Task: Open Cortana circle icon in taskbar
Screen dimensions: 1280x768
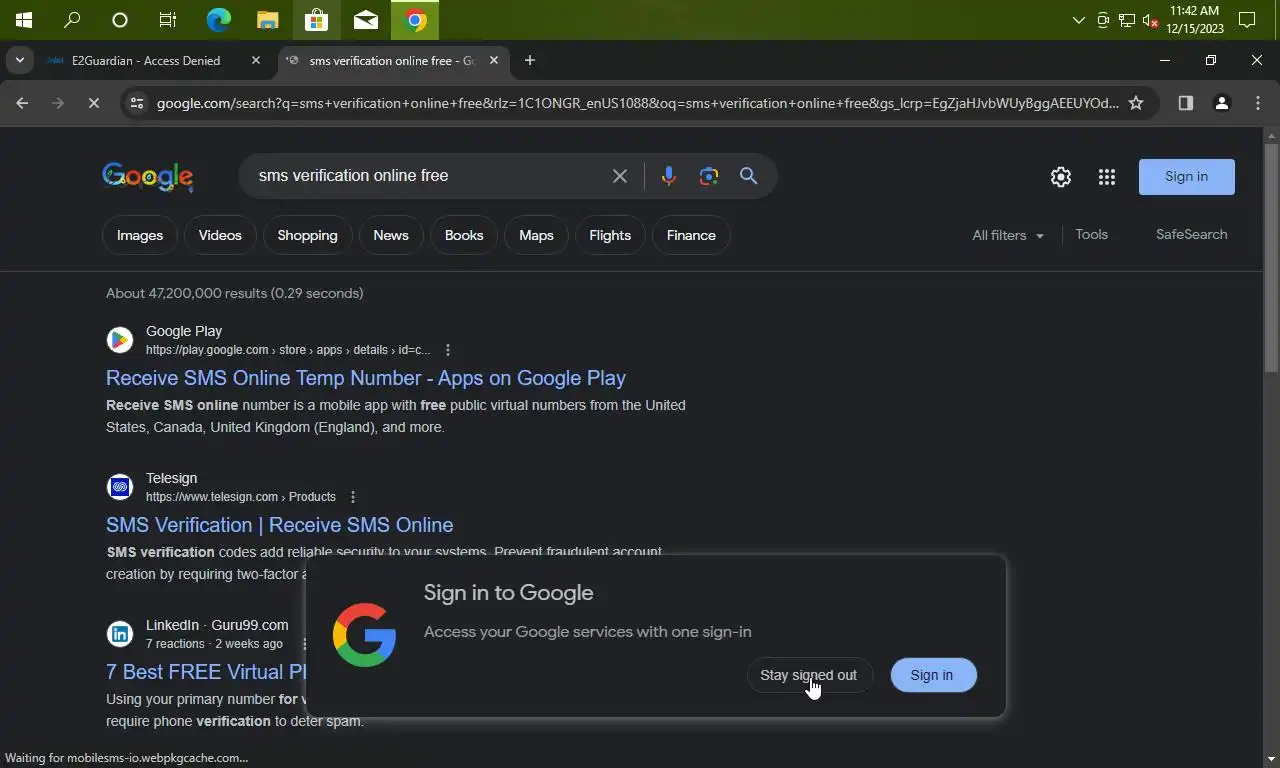Action: click(120, 20)
